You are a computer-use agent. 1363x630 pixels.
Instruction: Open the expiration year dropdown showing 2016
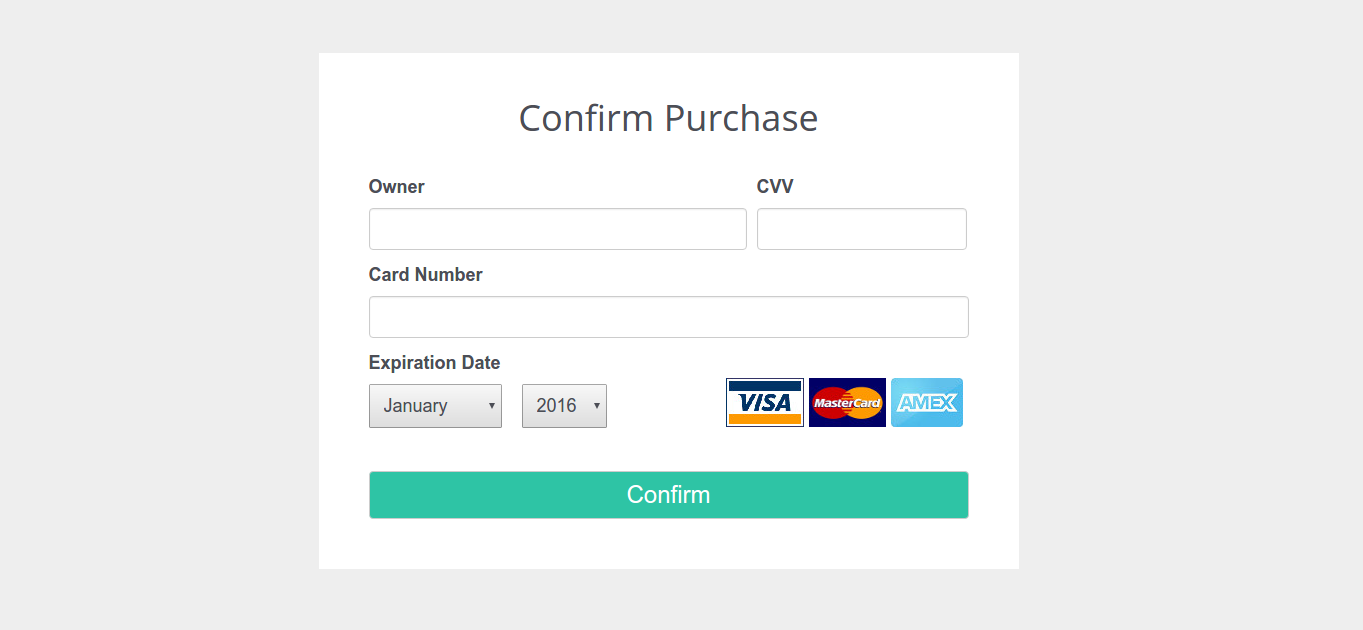(x=564, y=405)
